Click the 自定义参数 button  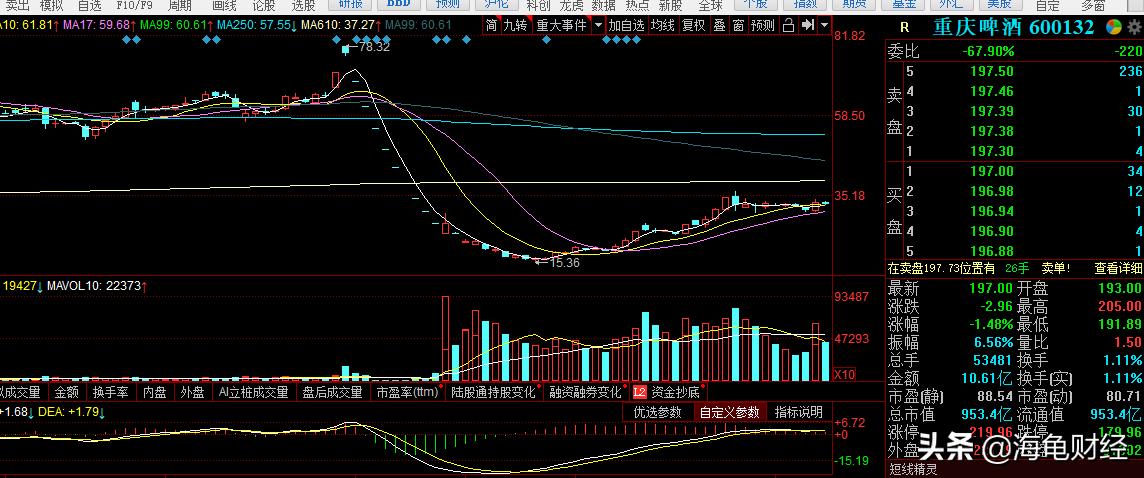click(x=730, y=412)
